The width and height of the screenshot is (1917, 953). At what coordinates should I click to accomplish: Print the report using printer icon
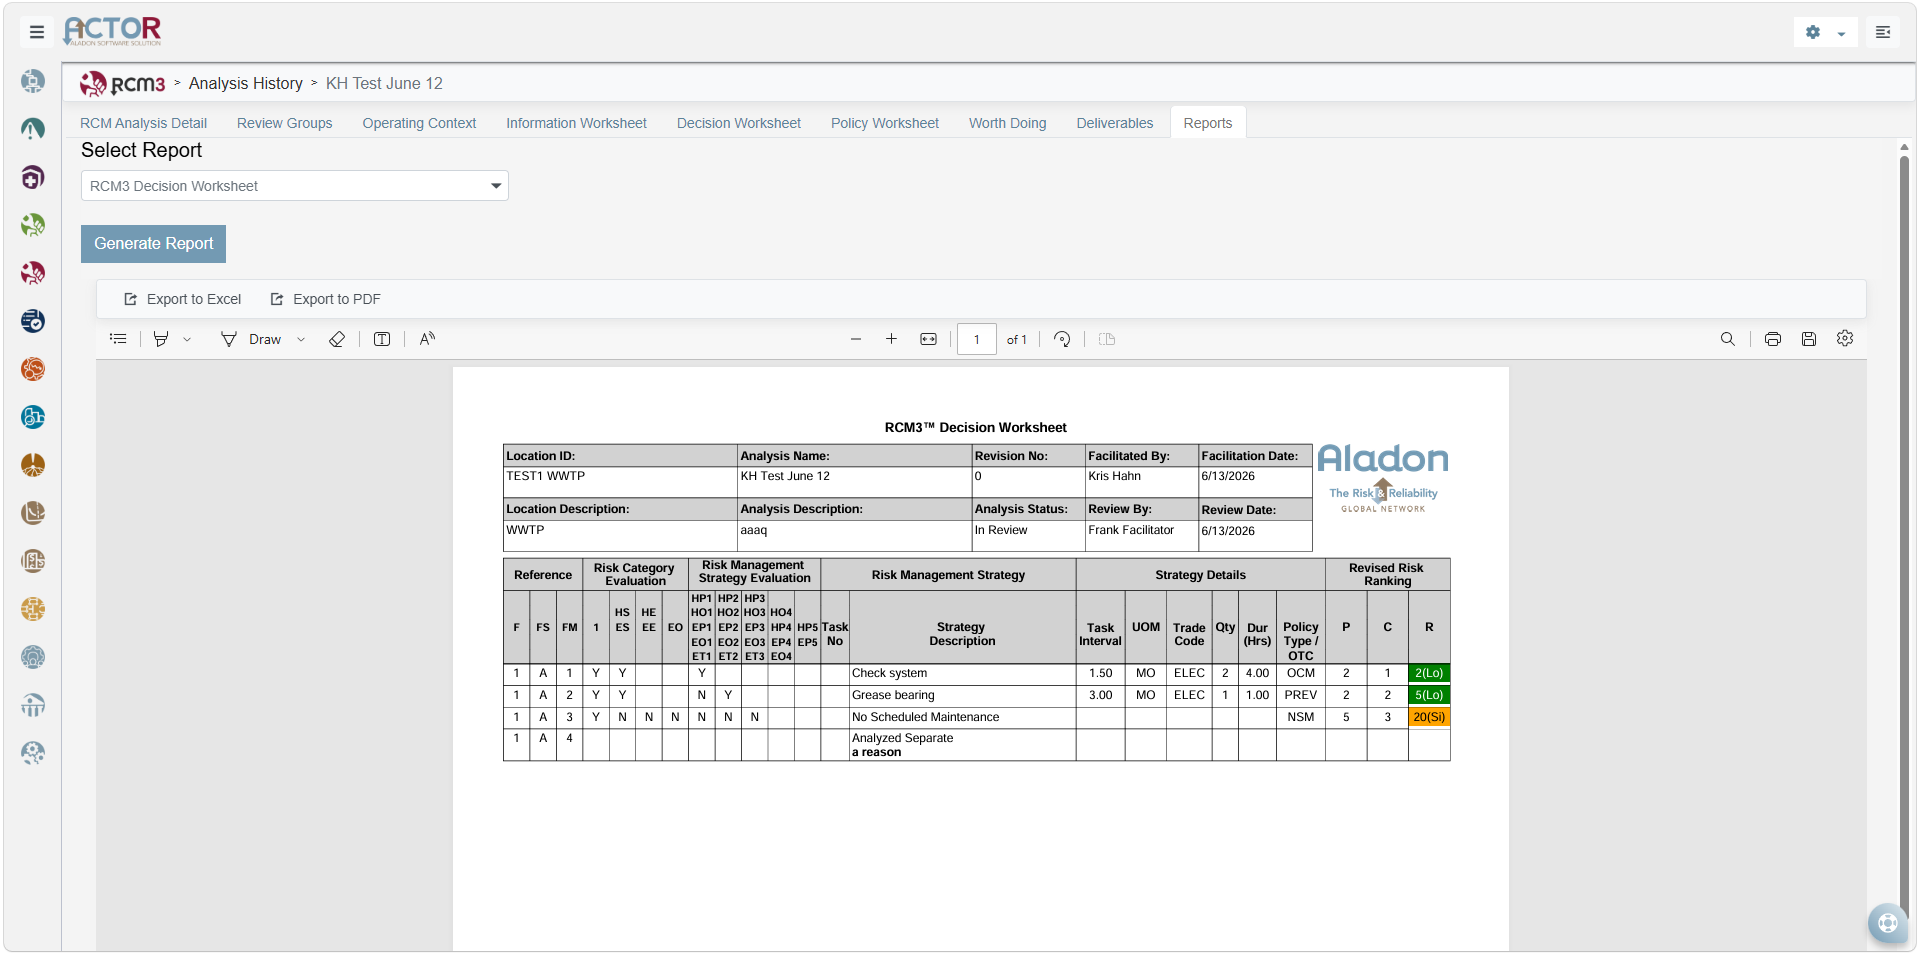[1773, 339]
